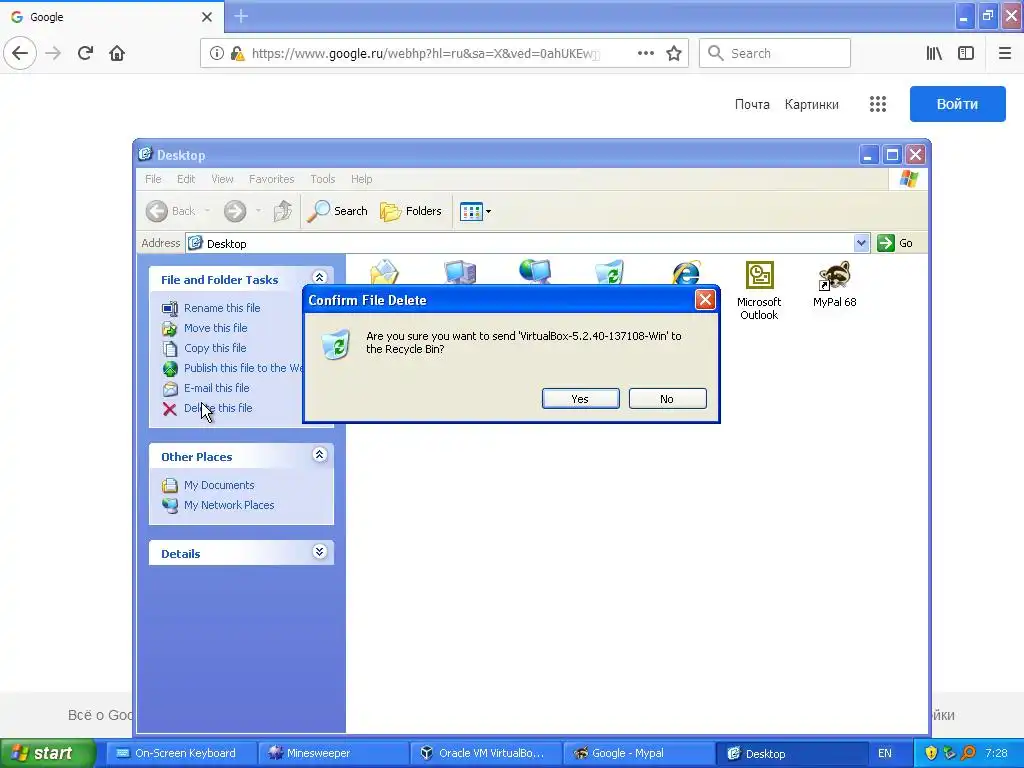
Task: Open My Documents in Other Places
Action: pyautogui.click(x=219, y=485)
